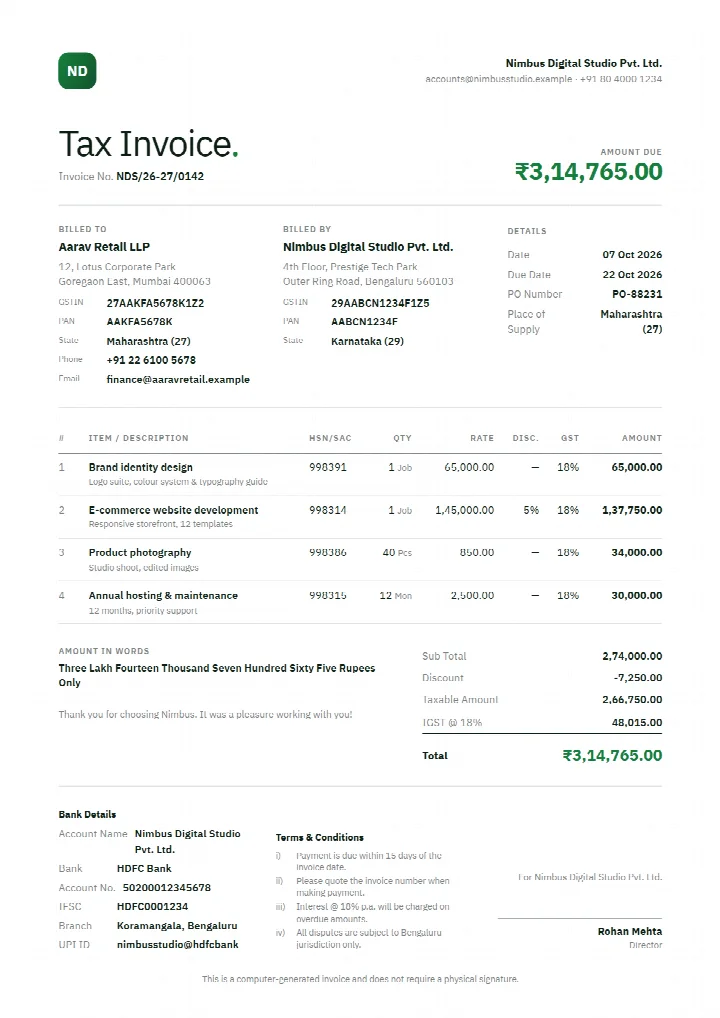Screen dimensions: 720x1018
Task: Select PAN AAKFA5678K
Action: pos(140,321)
